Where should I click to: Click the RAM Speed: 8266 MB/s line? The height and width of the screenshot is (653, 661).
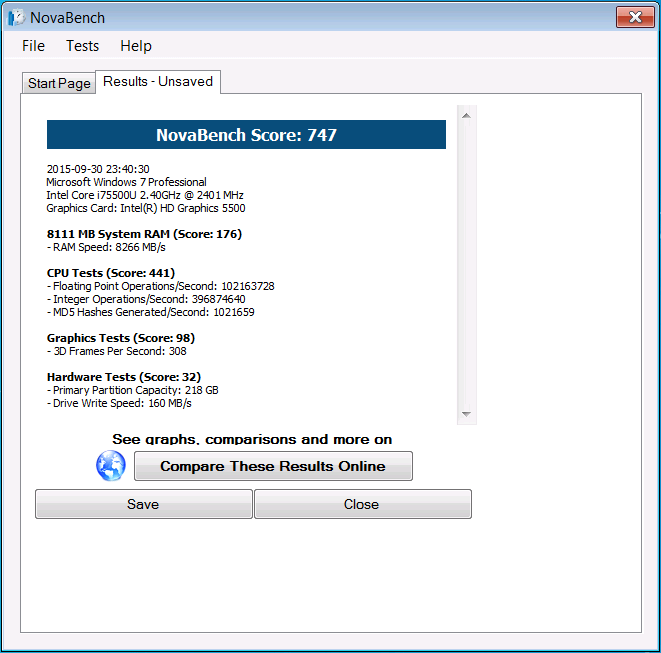coord(106,247)
